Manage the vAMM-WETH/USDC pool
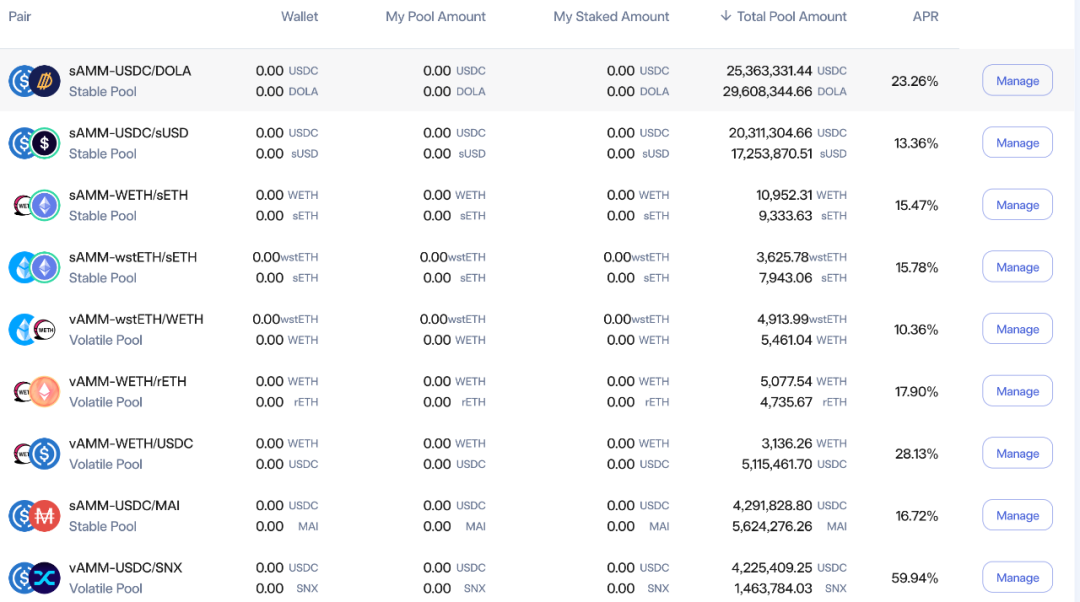The width and height of the screenshot is (1080, 602). [x=1017, y=453]
